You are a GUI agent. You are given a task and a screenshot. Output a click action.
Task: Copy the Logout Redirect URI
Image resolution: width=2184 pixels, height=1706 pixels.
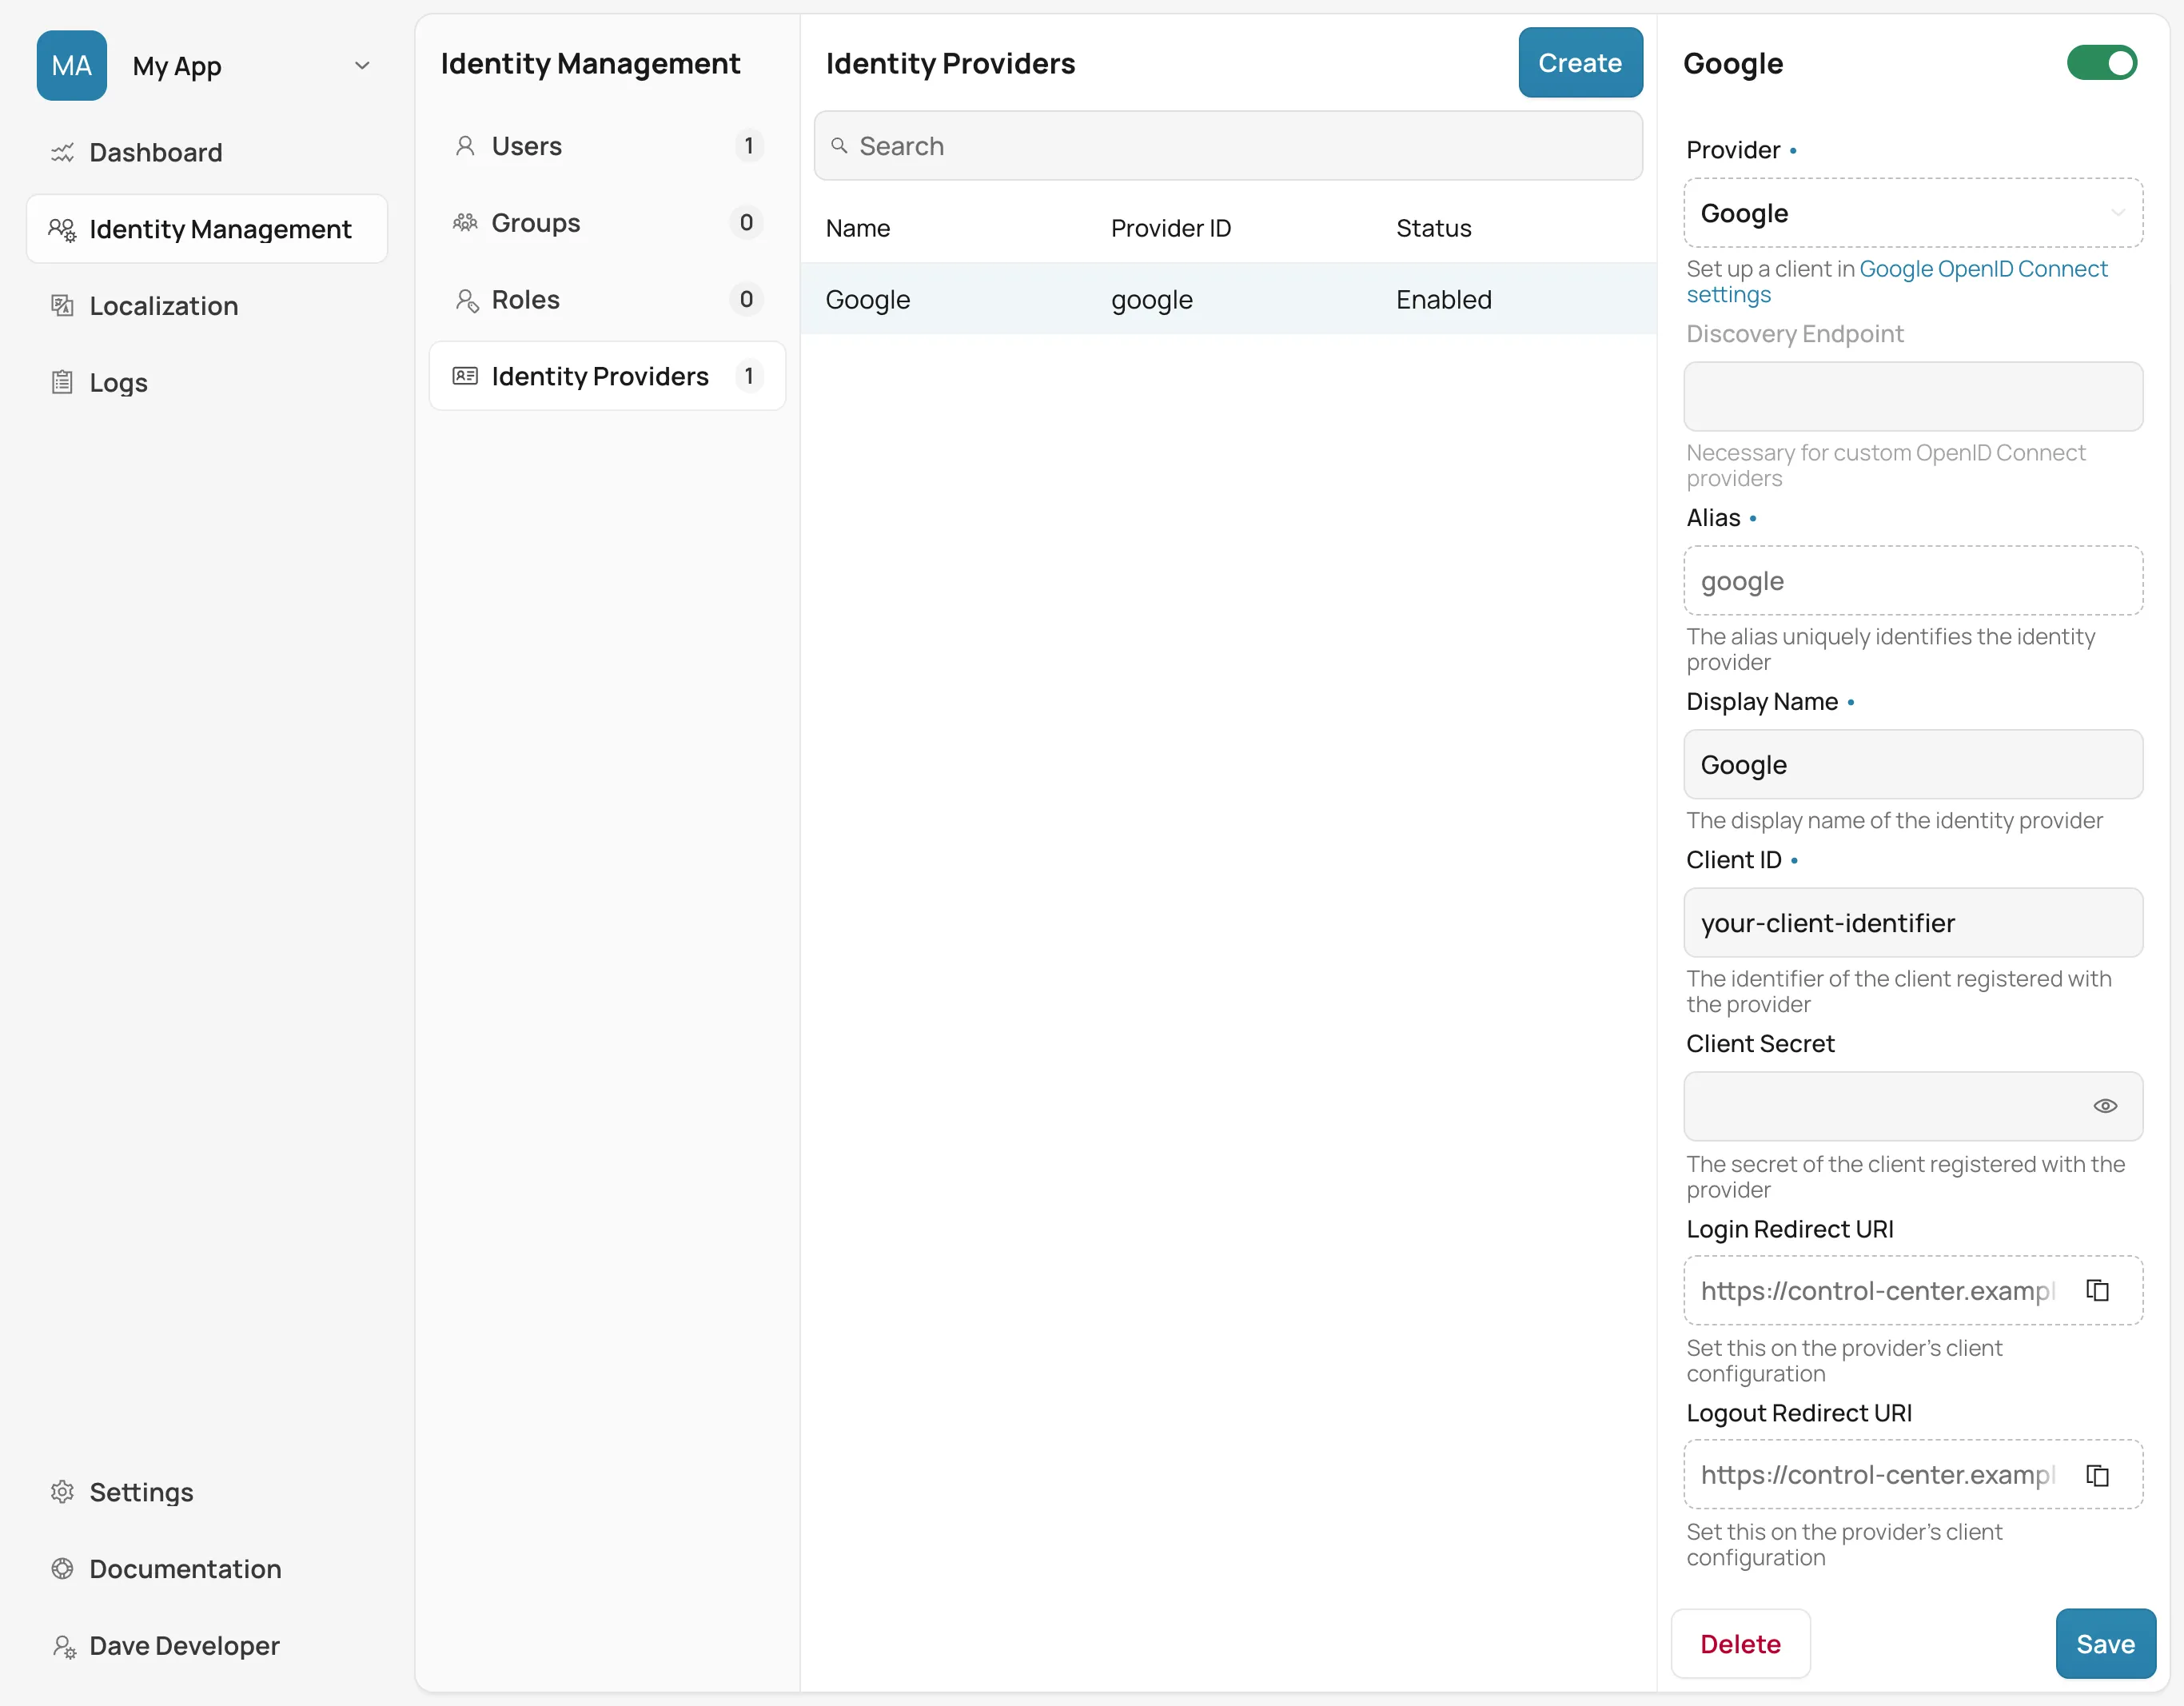pyautogui.click(x=2099, y=1473)
